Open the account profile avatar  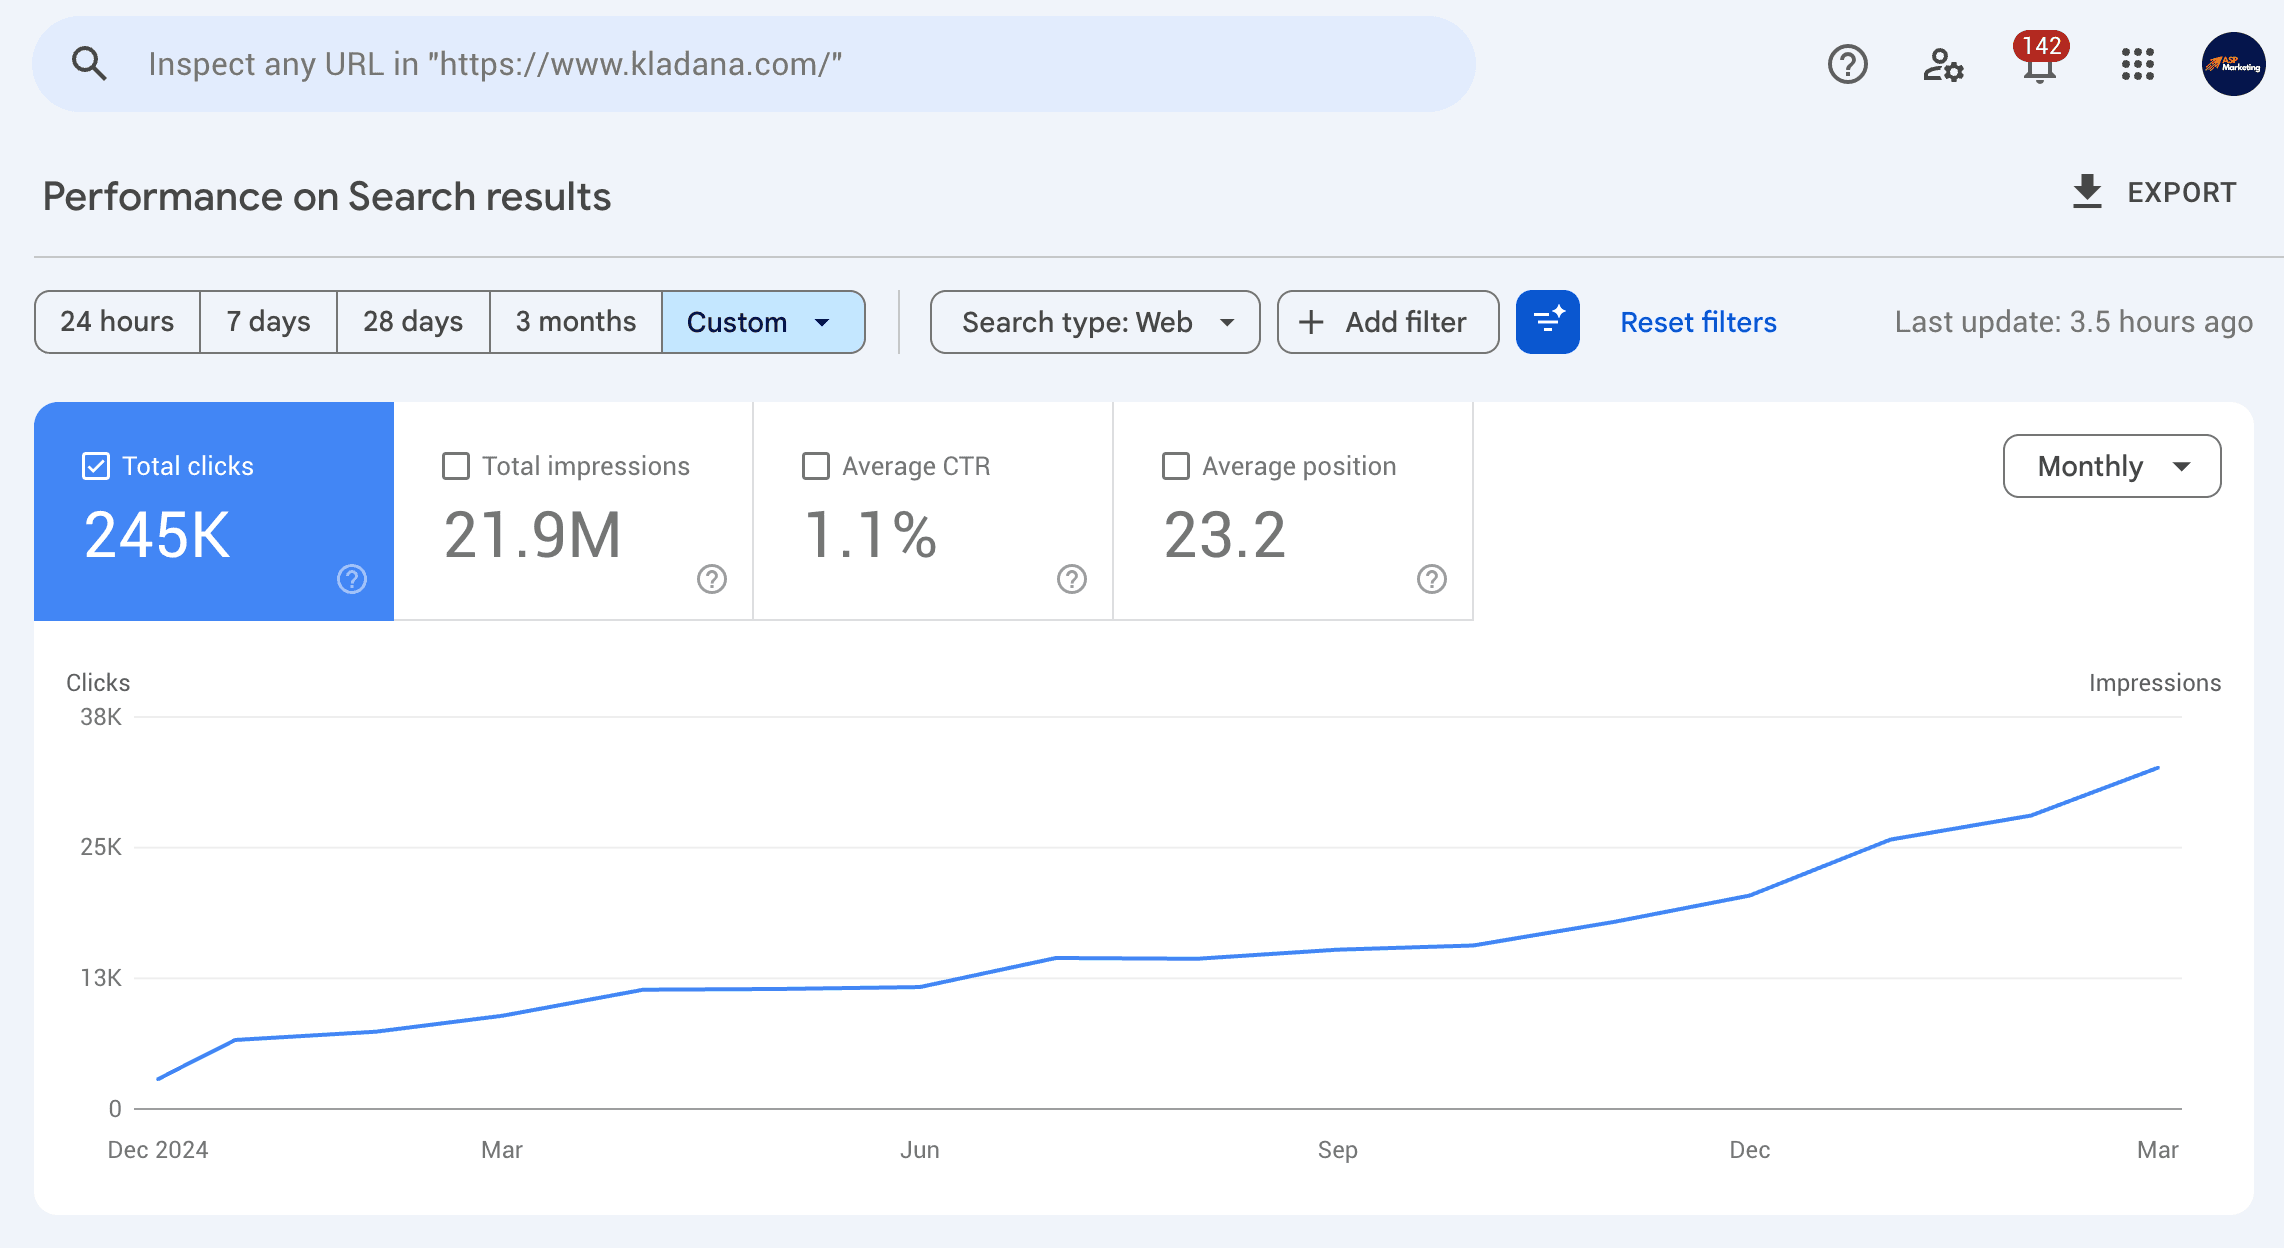tap(2231, 64)
